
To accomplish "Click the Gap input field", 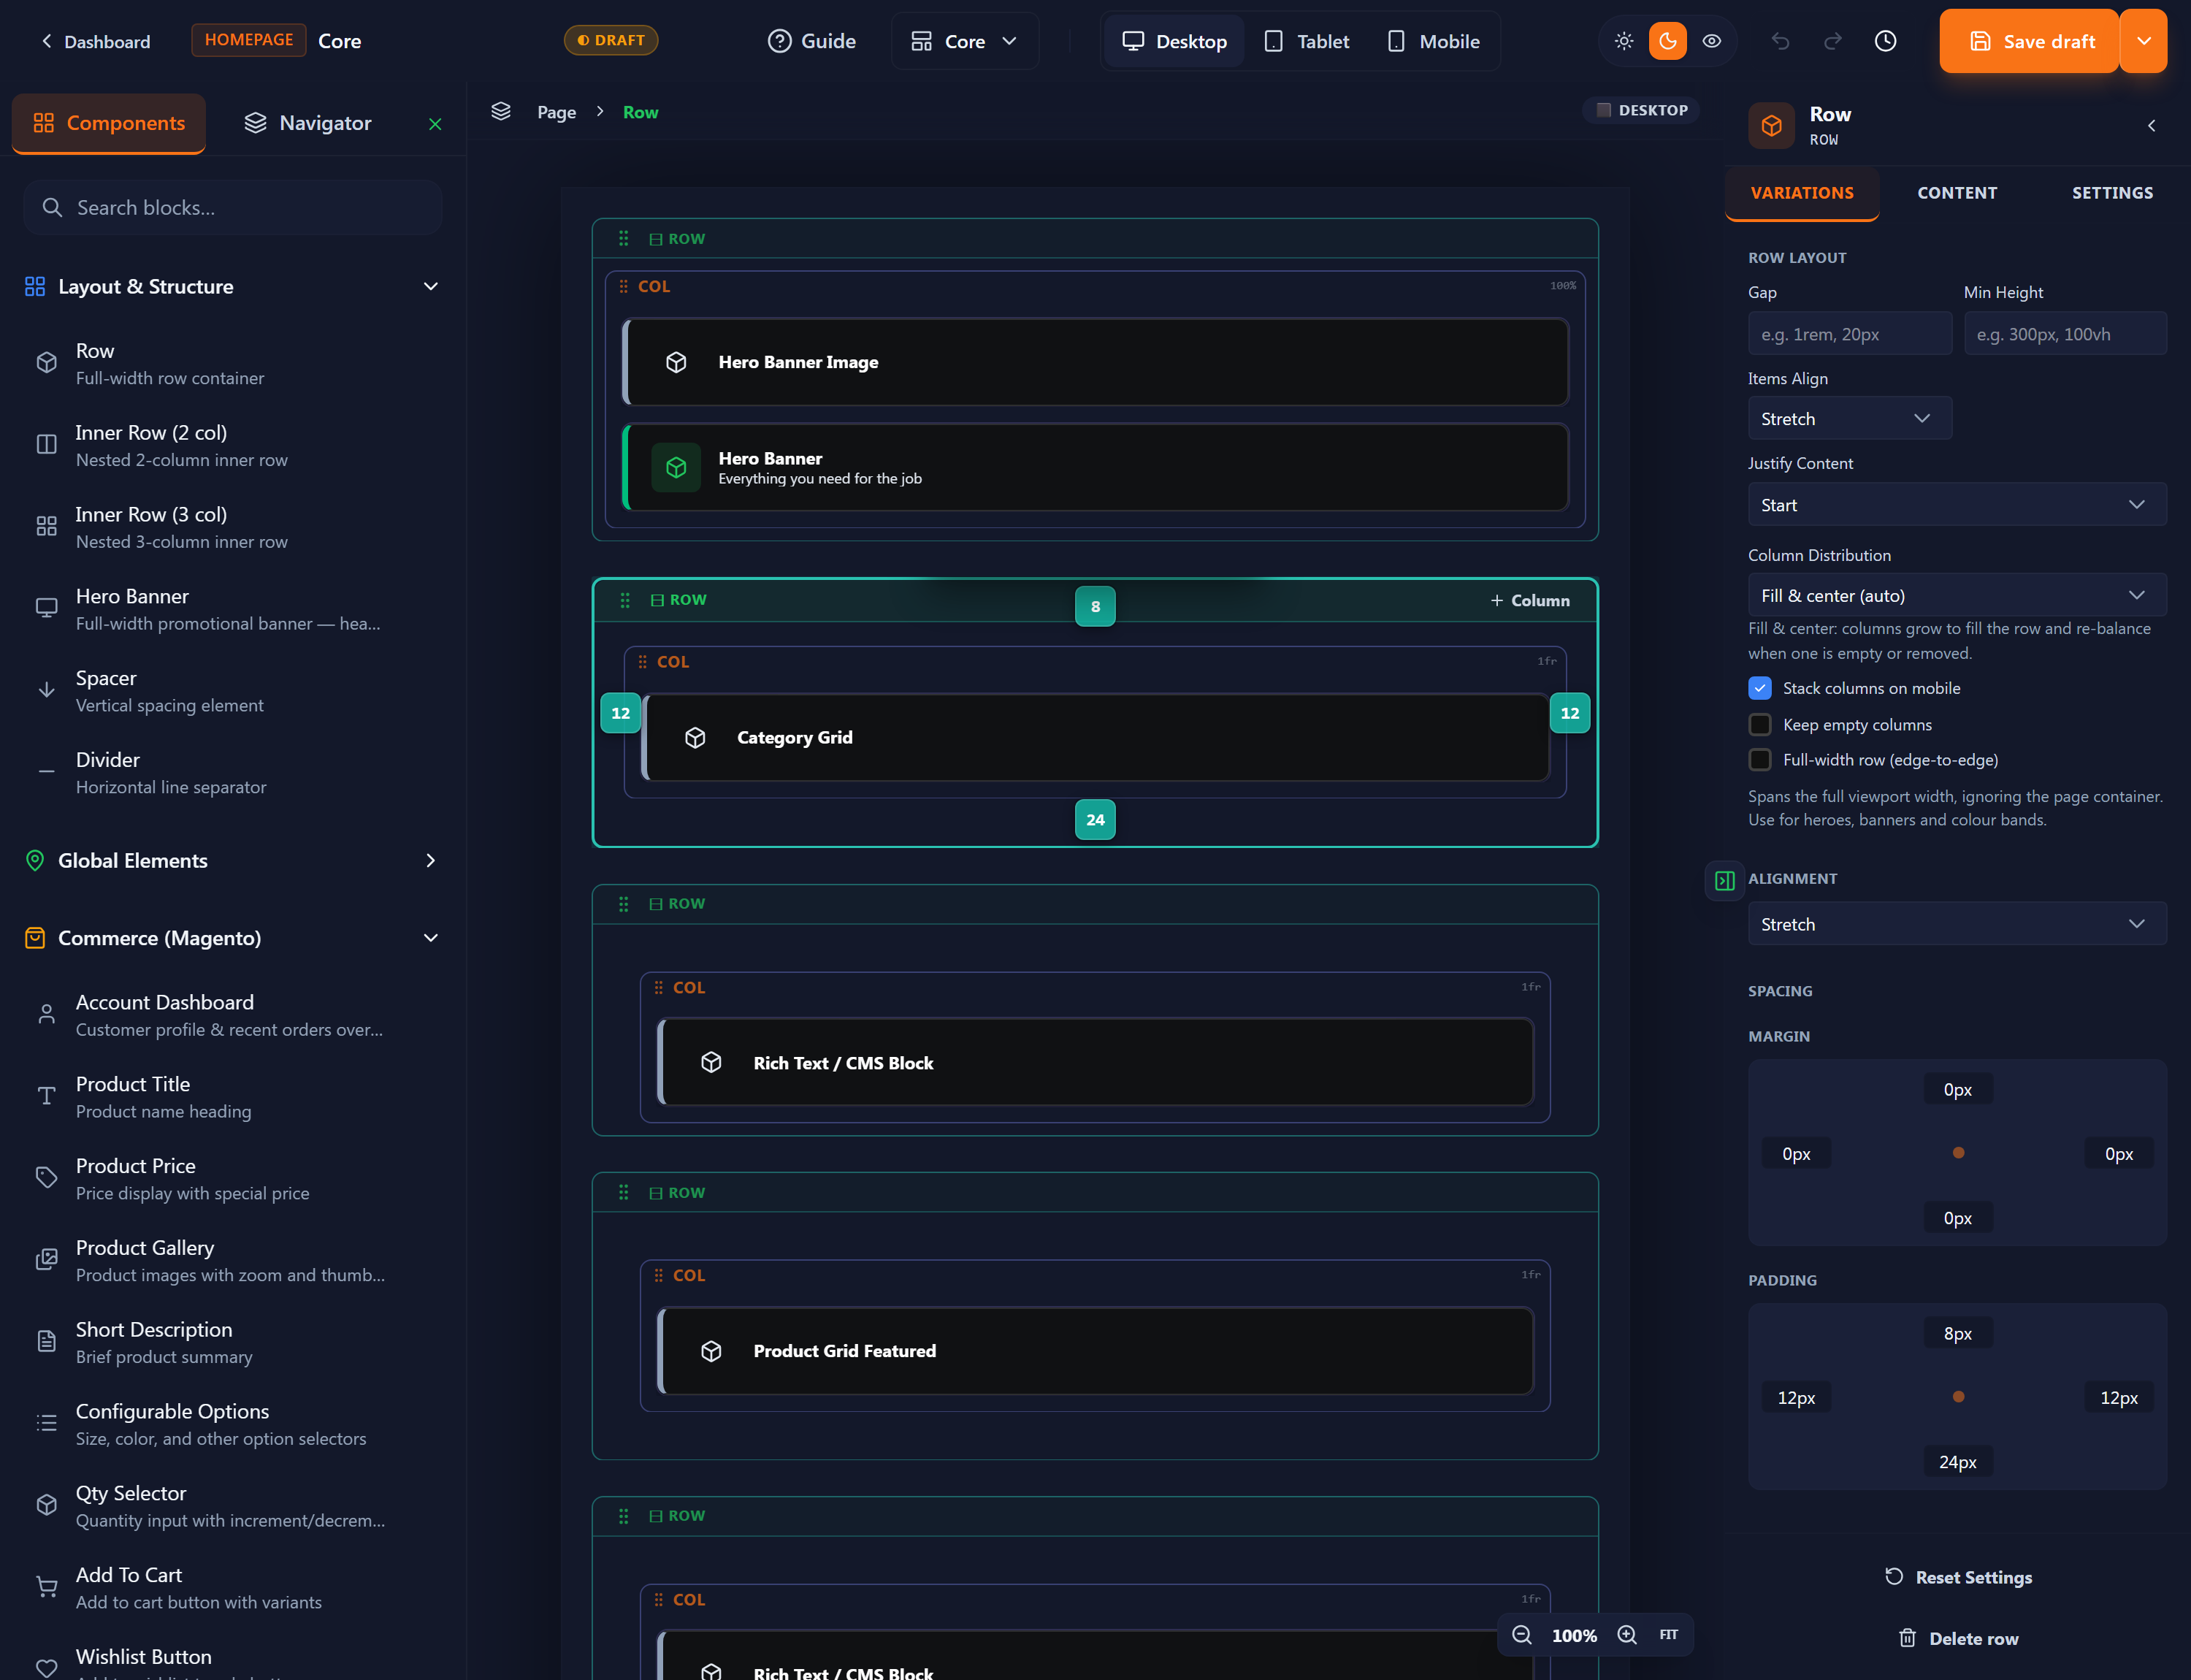I will pos(1849,334).
